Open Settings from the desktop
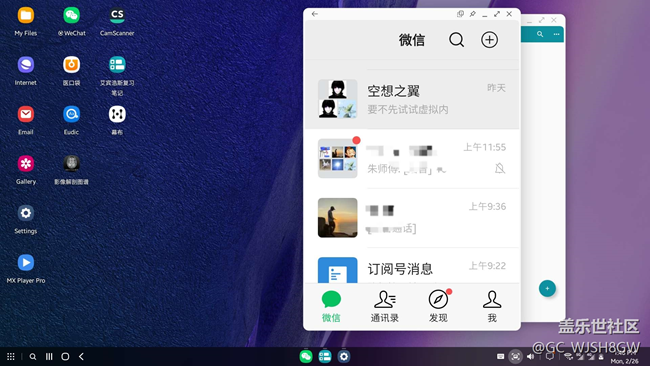Image resolution: width=650 pixels, height=366 pixels. coord(26,213)
